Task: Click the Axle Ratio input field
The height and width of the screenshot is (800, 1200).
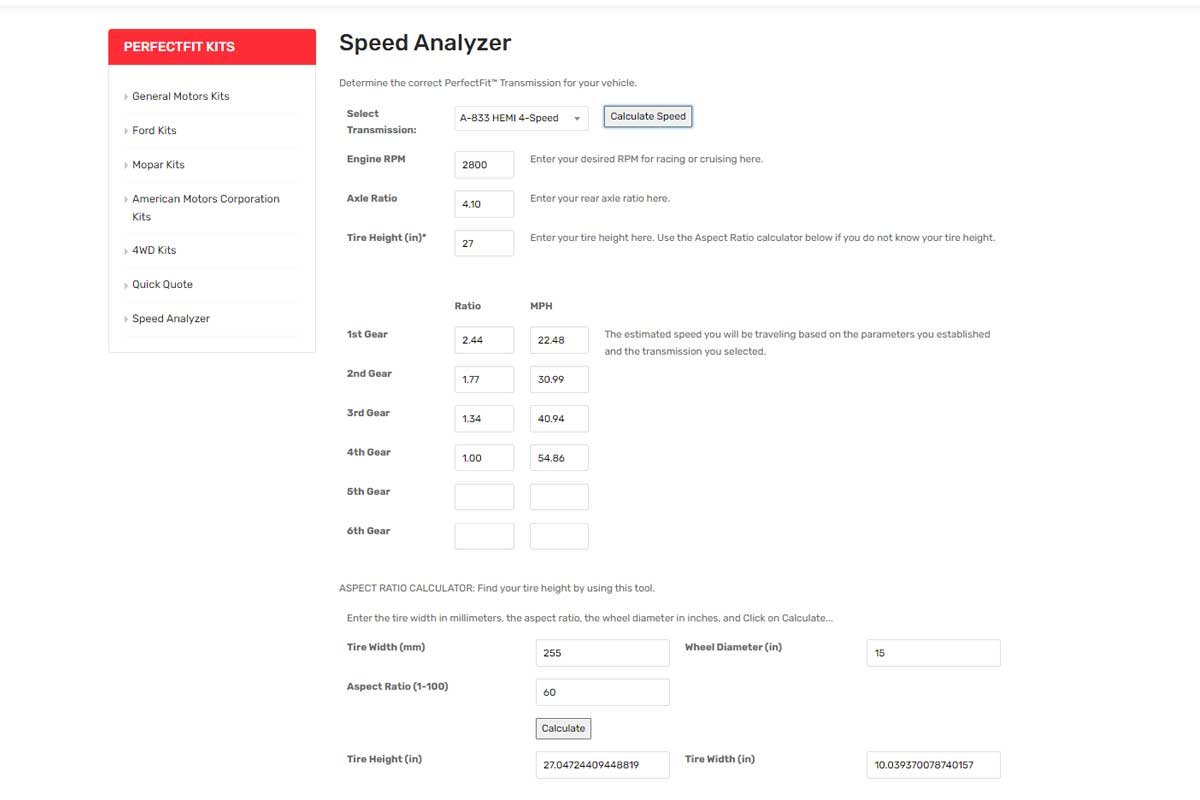Action: click(484, 204)
